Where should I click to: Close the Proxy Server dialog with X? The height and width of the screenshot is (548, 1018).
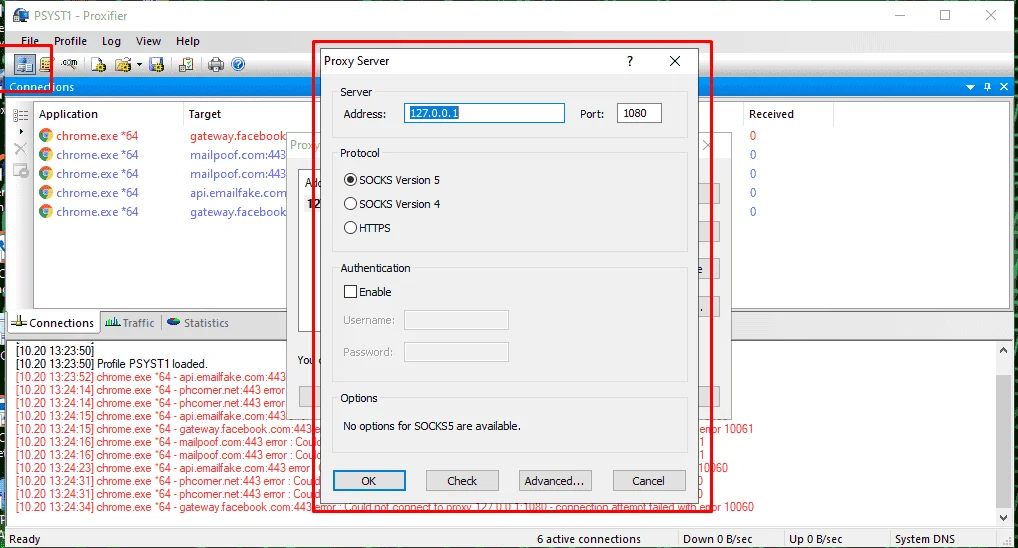(675, 61)
